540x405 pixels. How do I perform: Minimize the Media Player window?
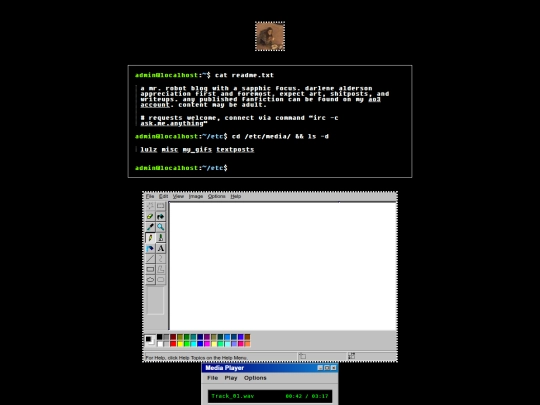[x=320, y=368]
